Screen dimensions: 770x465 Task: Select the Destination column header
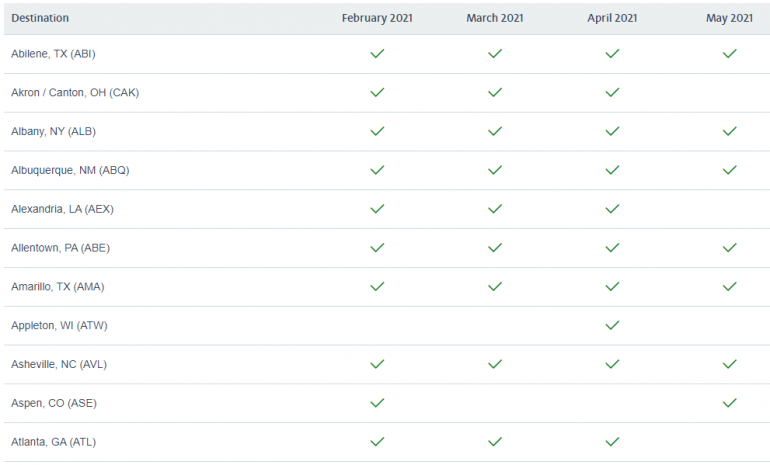(39, 18)
